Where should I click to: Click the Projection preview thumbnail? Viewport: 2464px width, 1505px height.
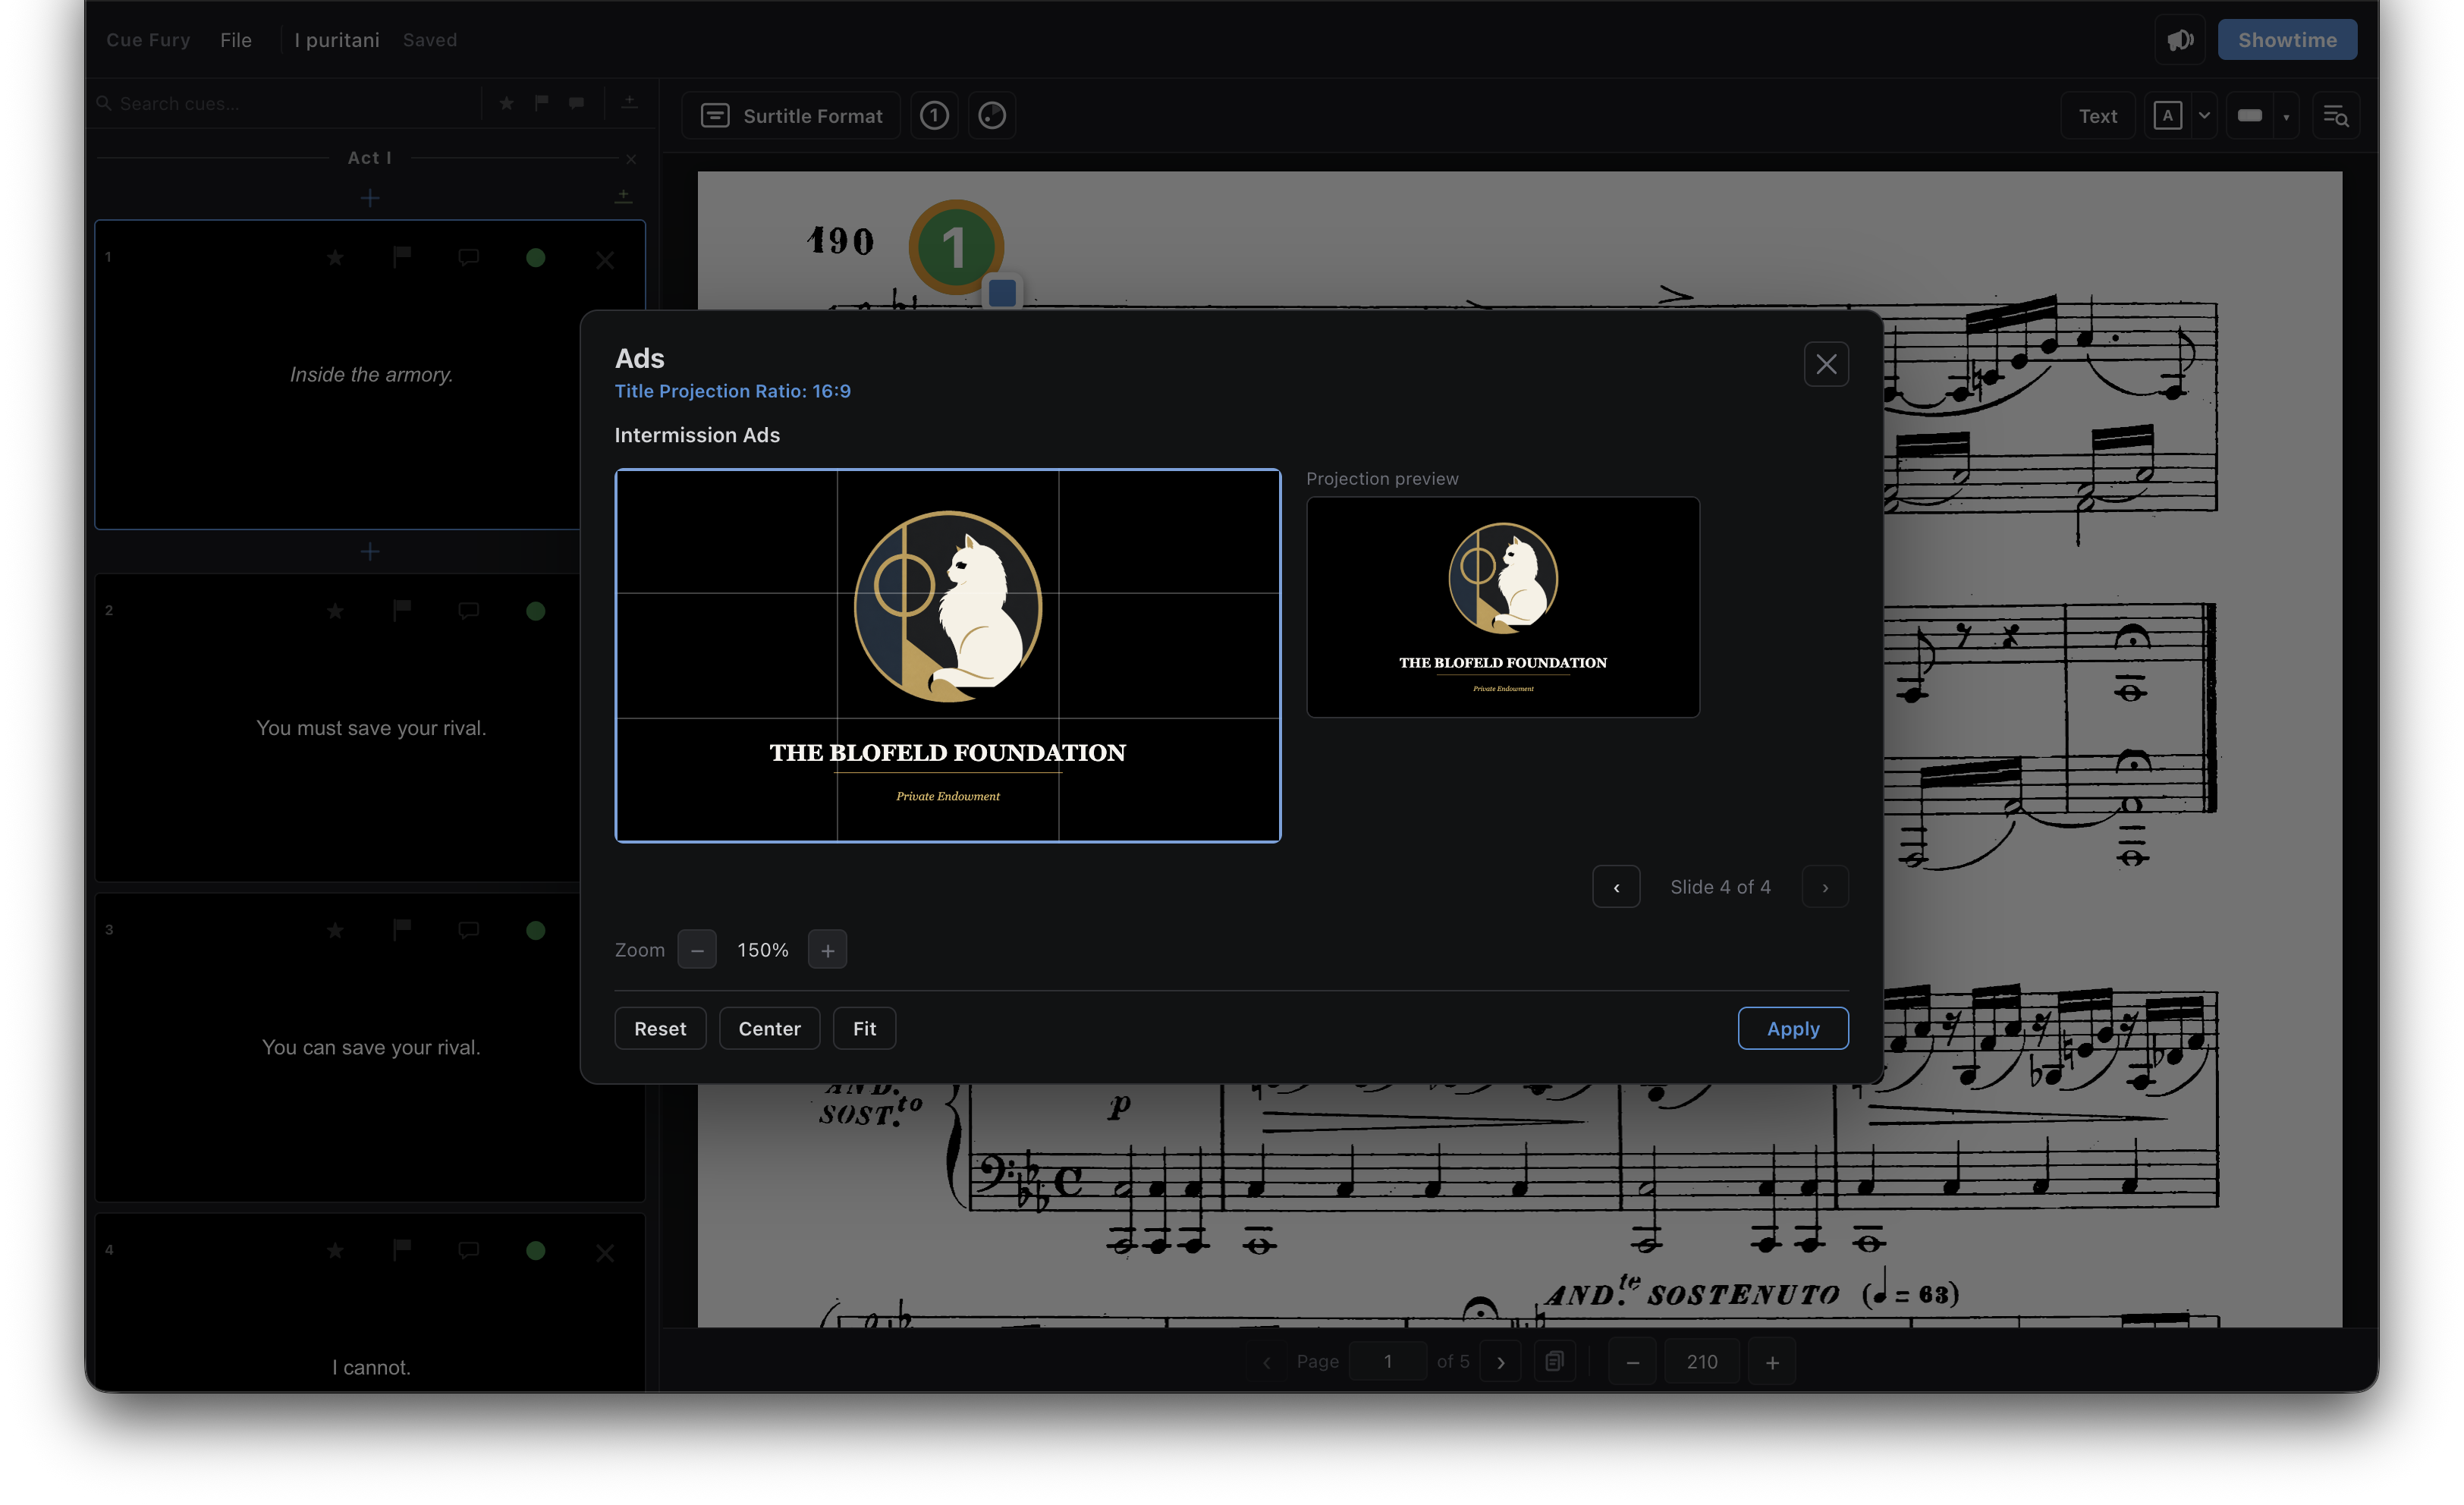pos(1502,607)
